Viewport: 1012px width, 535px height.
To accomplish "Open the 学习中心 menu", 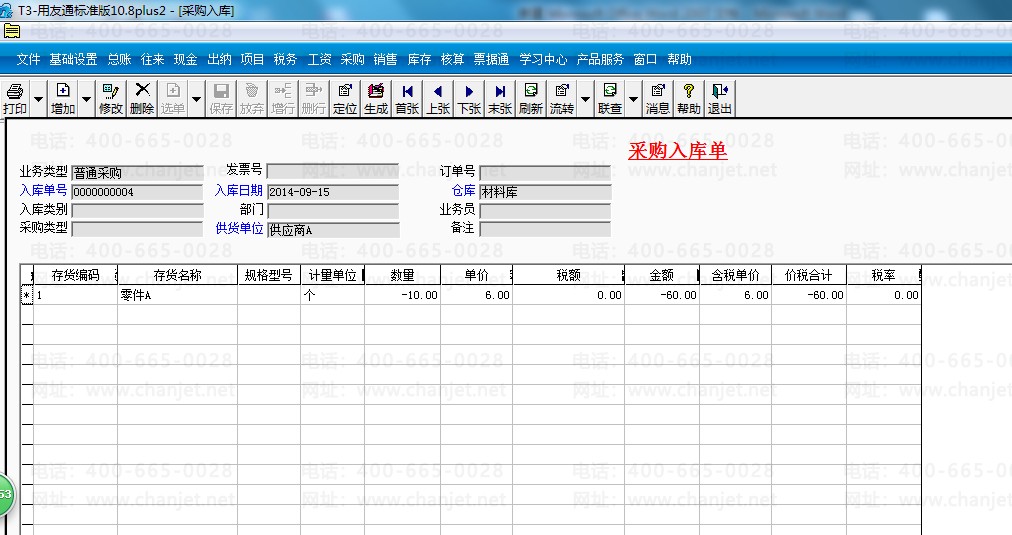I will (x=543, y=59).
